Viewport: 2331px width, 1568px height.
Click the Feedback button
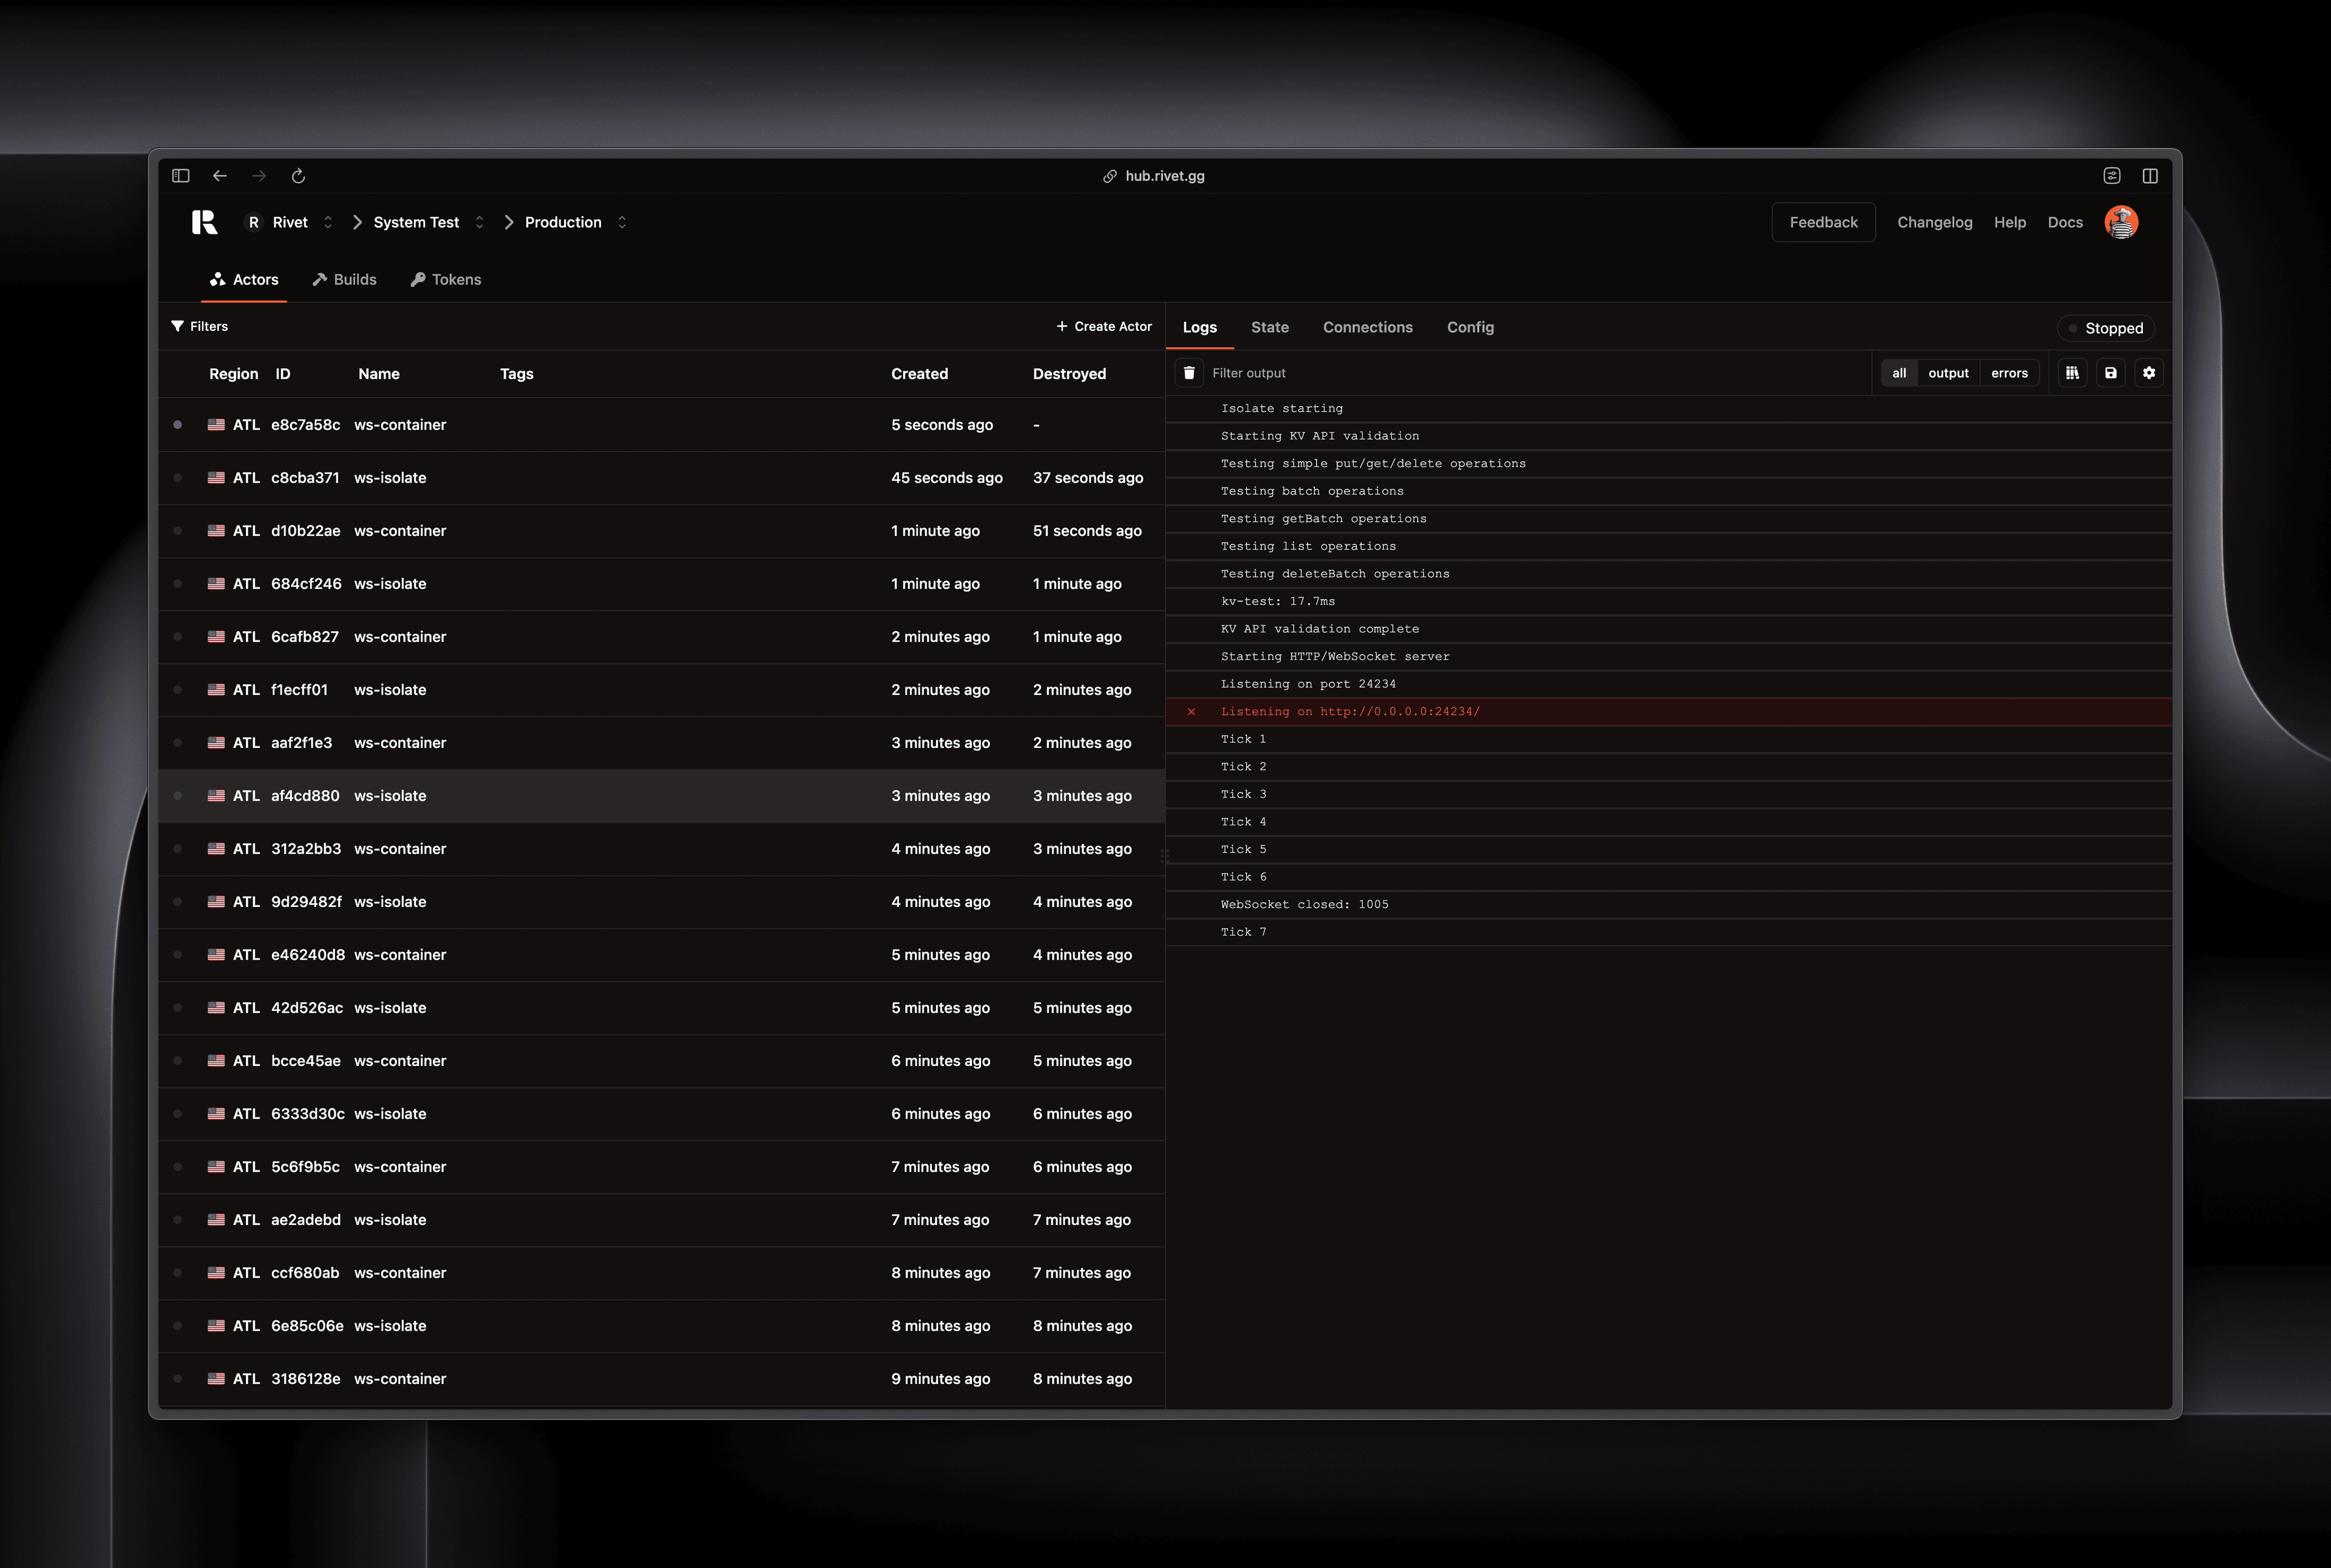coord(1824,222)
